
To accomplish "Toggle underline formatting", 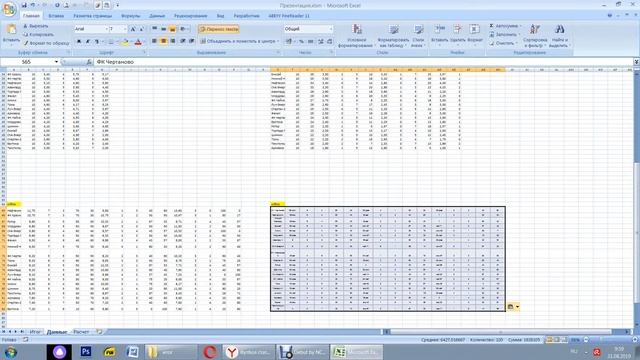I will (97, 41).
